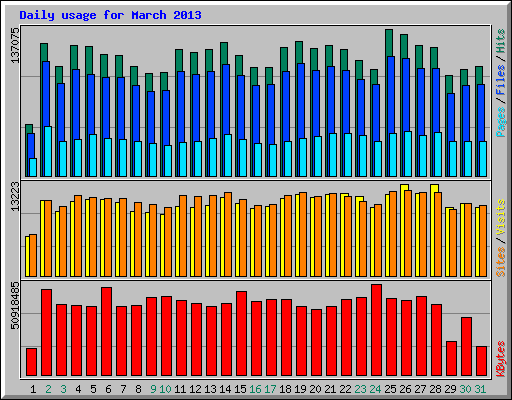Click weekend day 30 label
The height and width of the screenshot is (400, 512).
[465, 389]
